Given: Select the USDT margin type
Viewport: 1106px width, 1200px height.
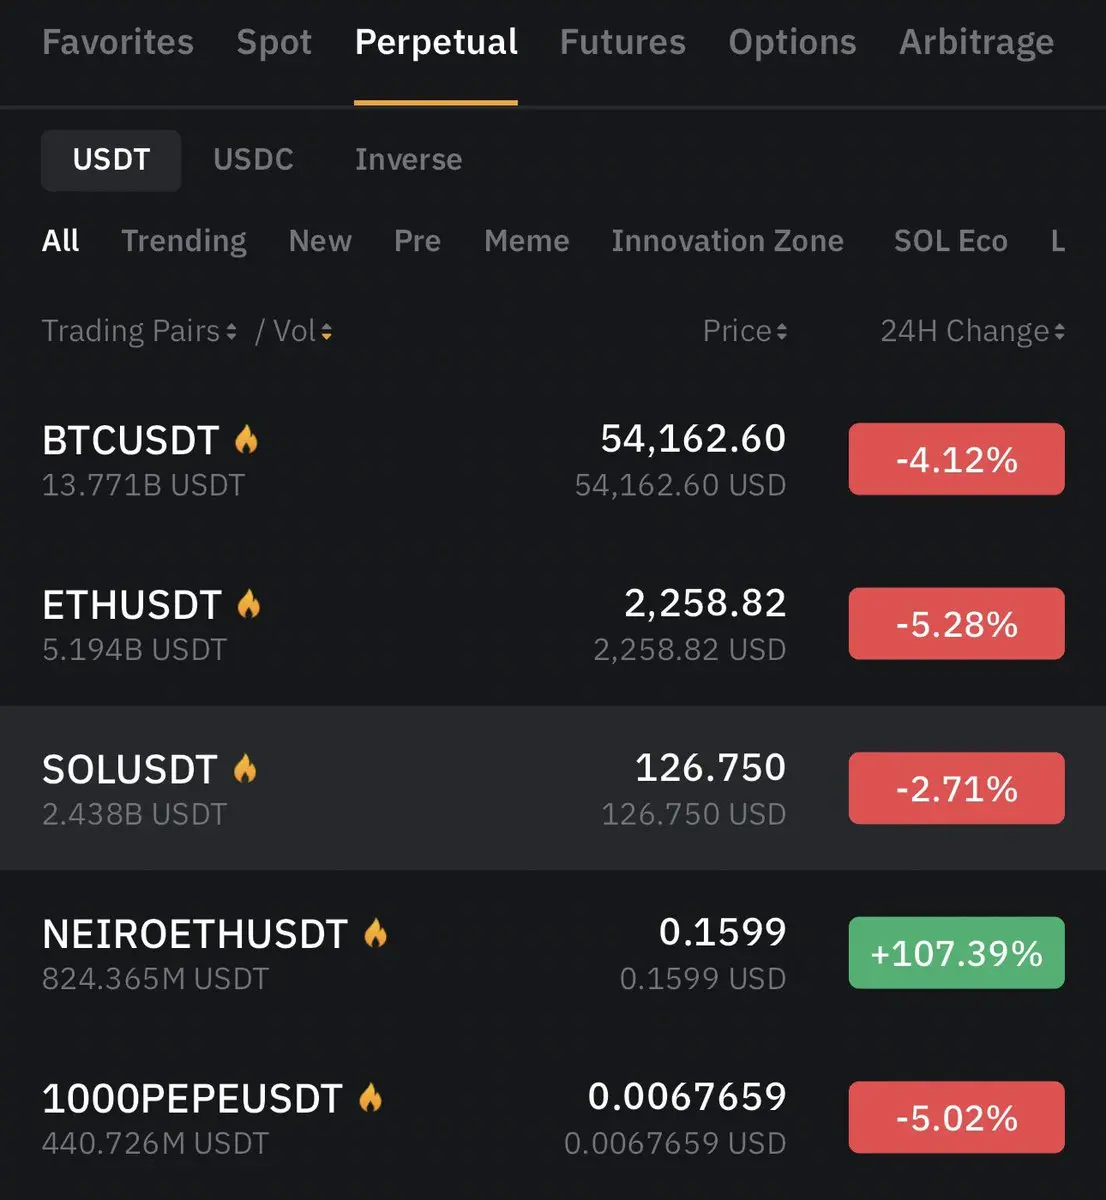Looking at the screenshot, I should pyautogui.click(x=111, y=160).
